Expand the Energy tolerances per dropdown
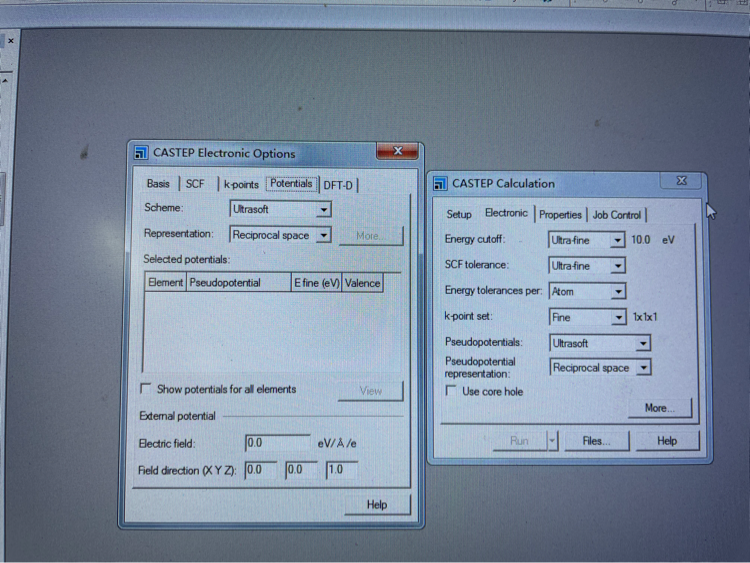This screenshot has width=750, height=563. pyautogui.click(x=618, y=291)
